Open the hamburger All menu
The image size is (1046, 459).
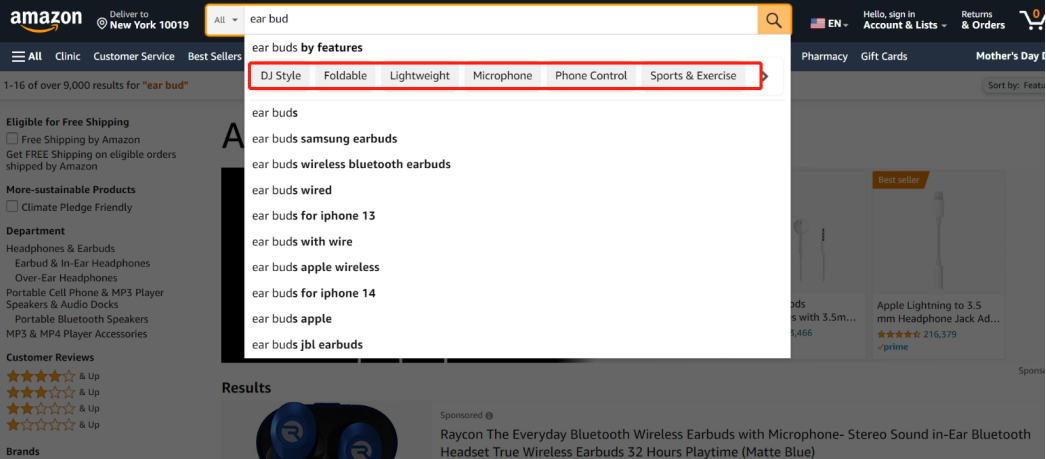[x=27, y=57]
